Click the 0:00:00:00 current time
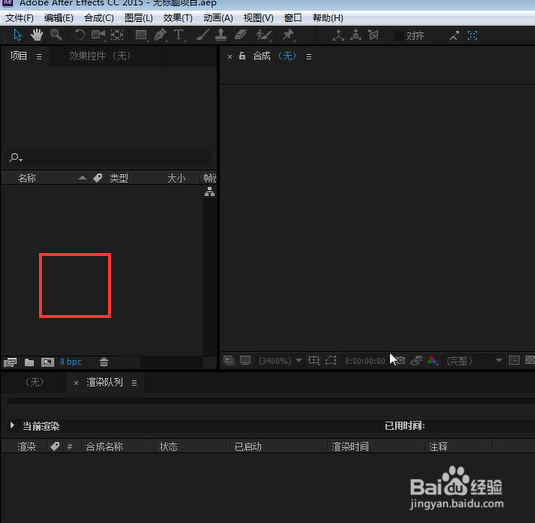Viewport: 535px width, 523px height. 365,361
